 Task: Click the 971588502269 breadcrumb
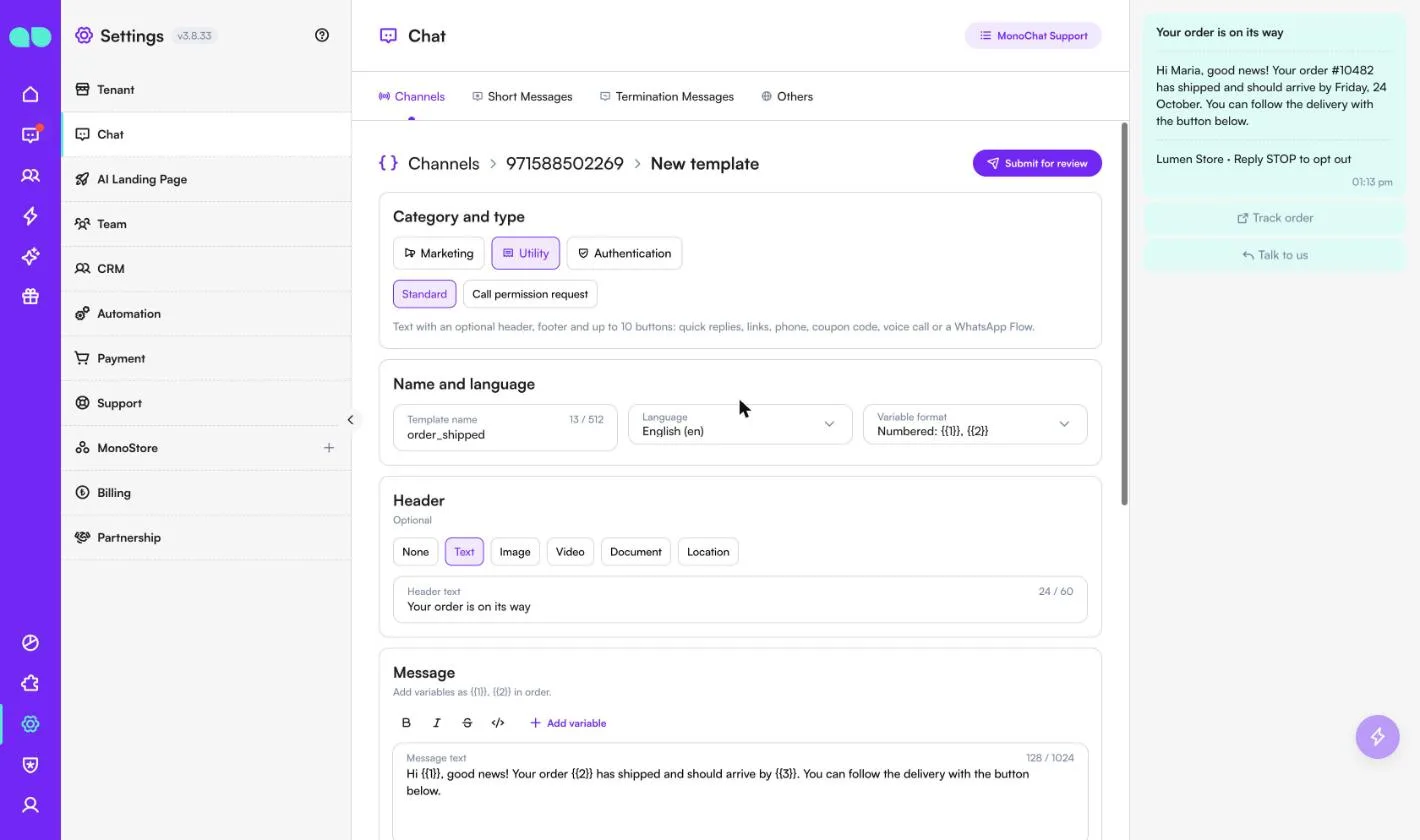tap(565, 164)
